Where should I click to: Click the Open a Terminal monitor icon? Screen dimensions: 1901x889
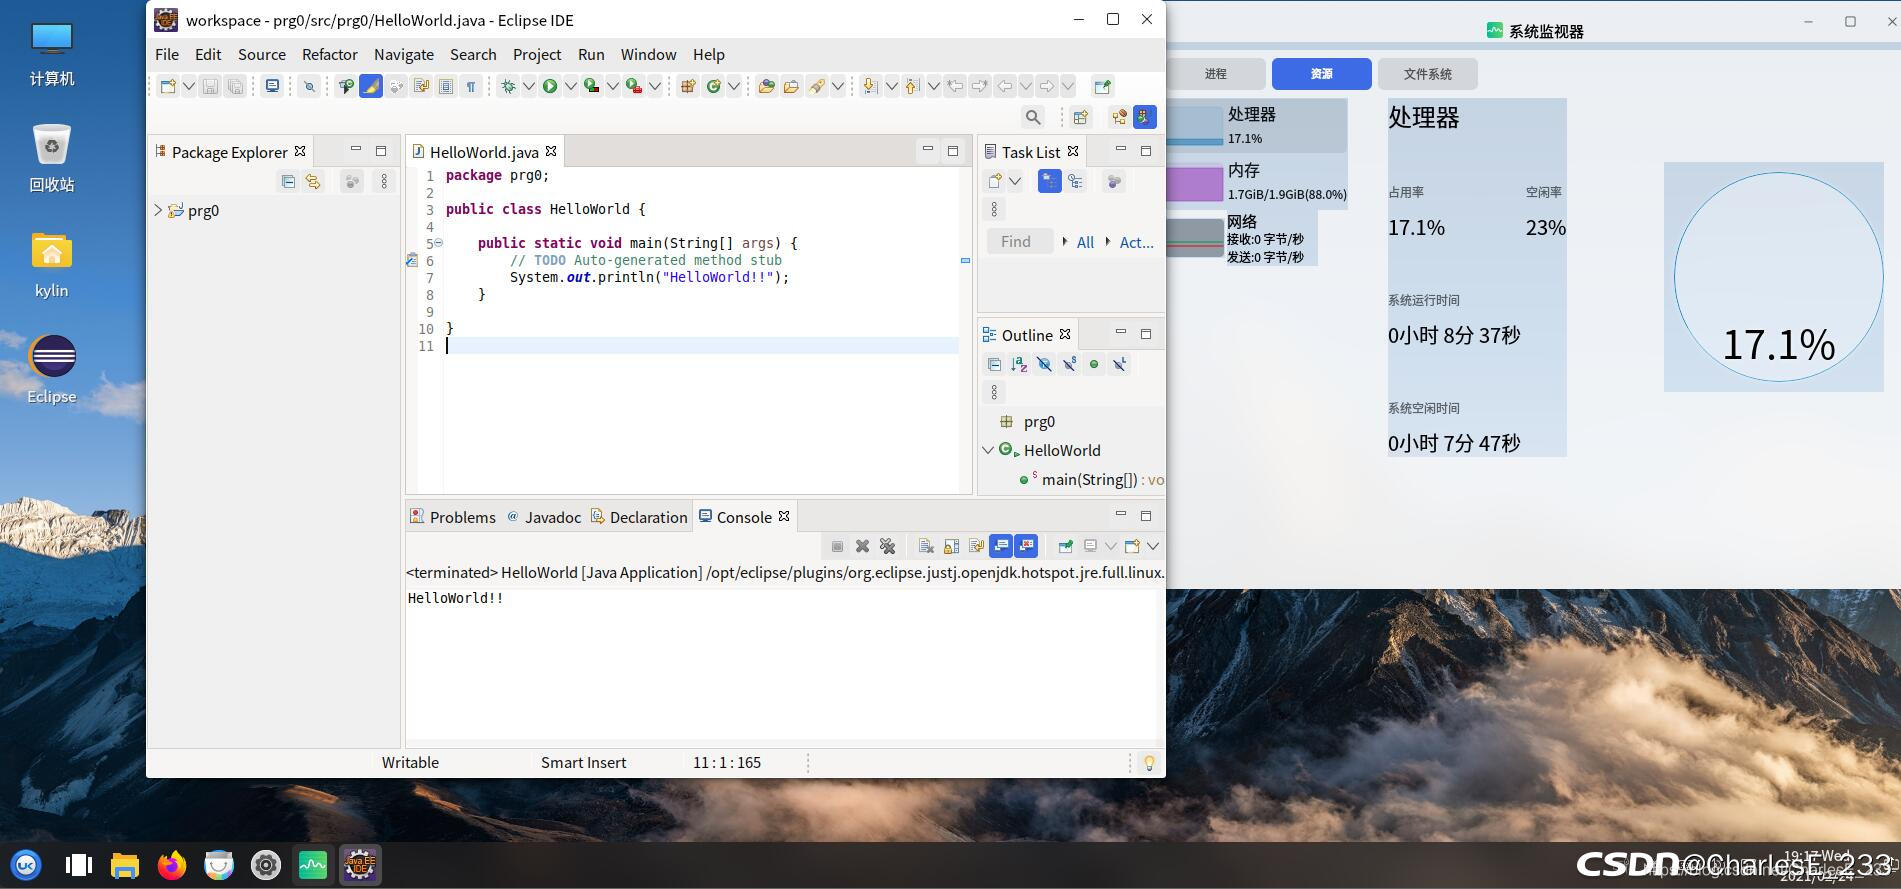(x=272, y=87)
